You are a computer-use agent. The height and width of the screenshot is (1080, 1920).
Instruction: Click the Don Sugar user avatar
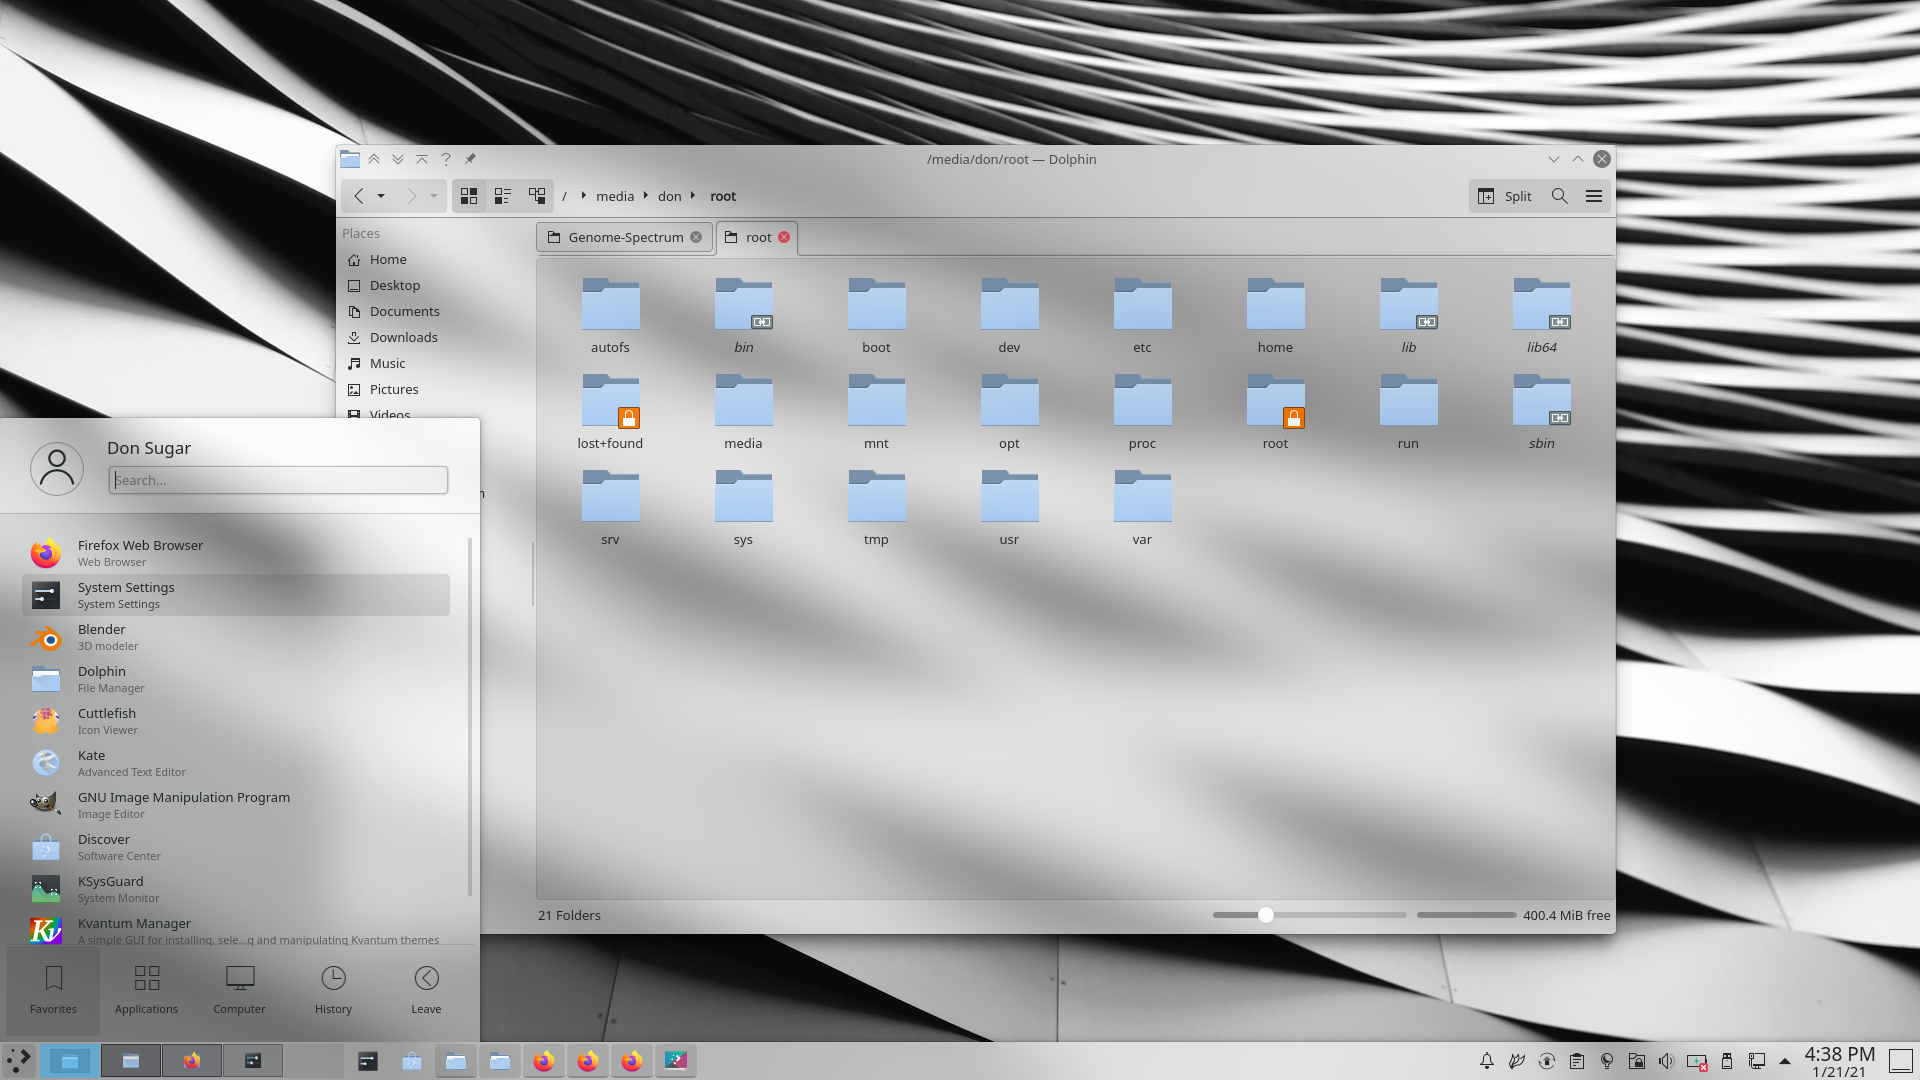(57, 468)
